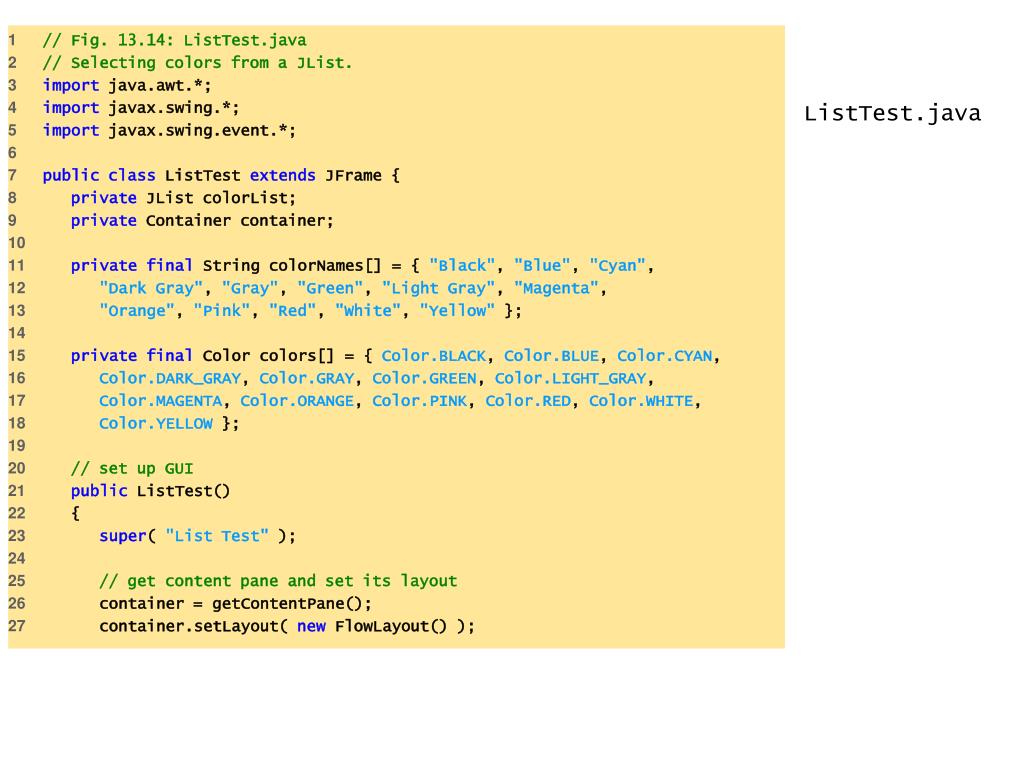This screenshot has height=768, width=1024.
Task: Click the constant Color.MAGENTA
Action: [x=161, y=401]
